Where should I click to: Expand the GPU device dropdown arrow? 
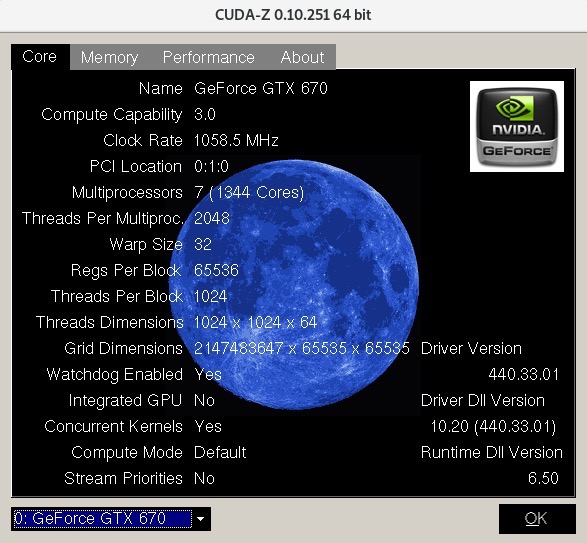tap(201, 519)
